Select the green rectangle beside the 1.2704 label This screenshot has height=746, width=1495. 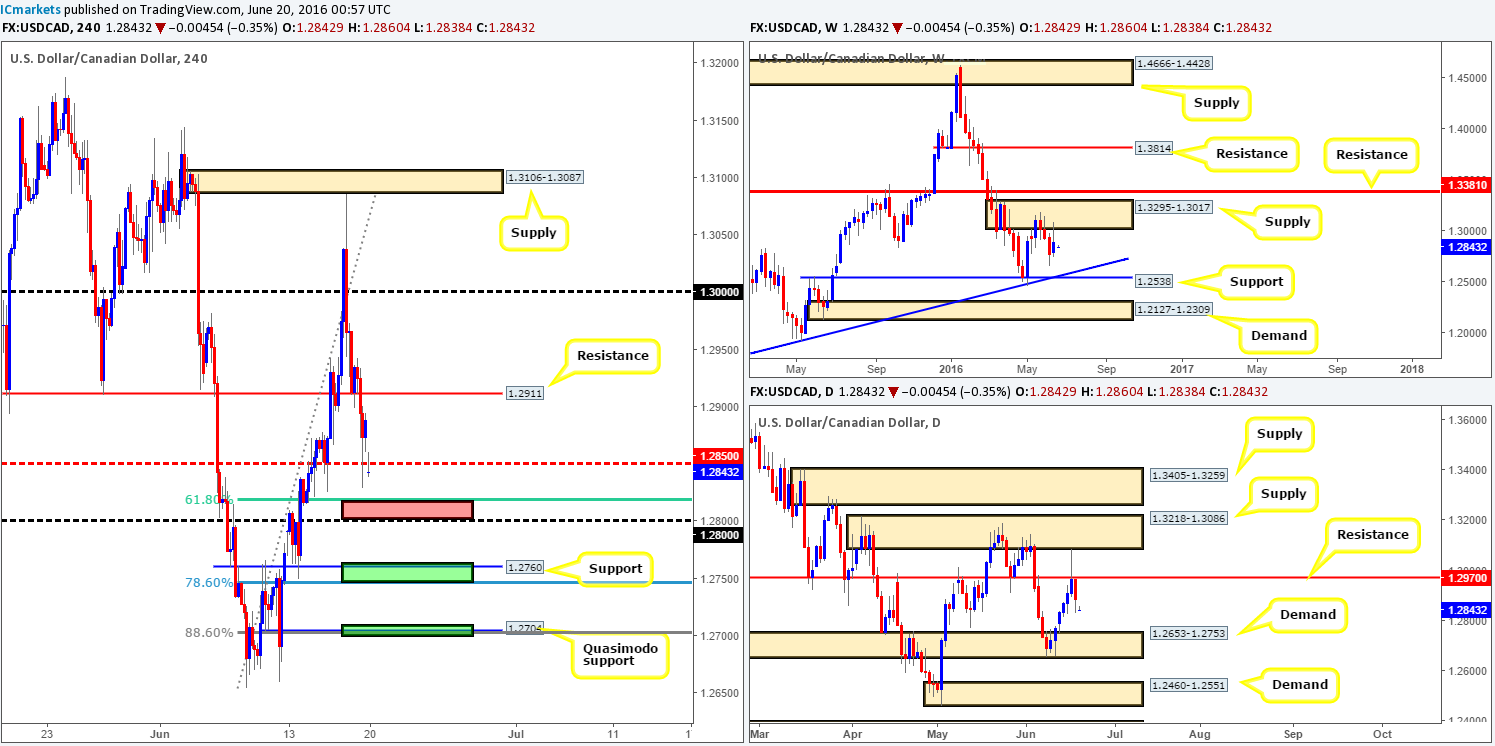[407, 630]
